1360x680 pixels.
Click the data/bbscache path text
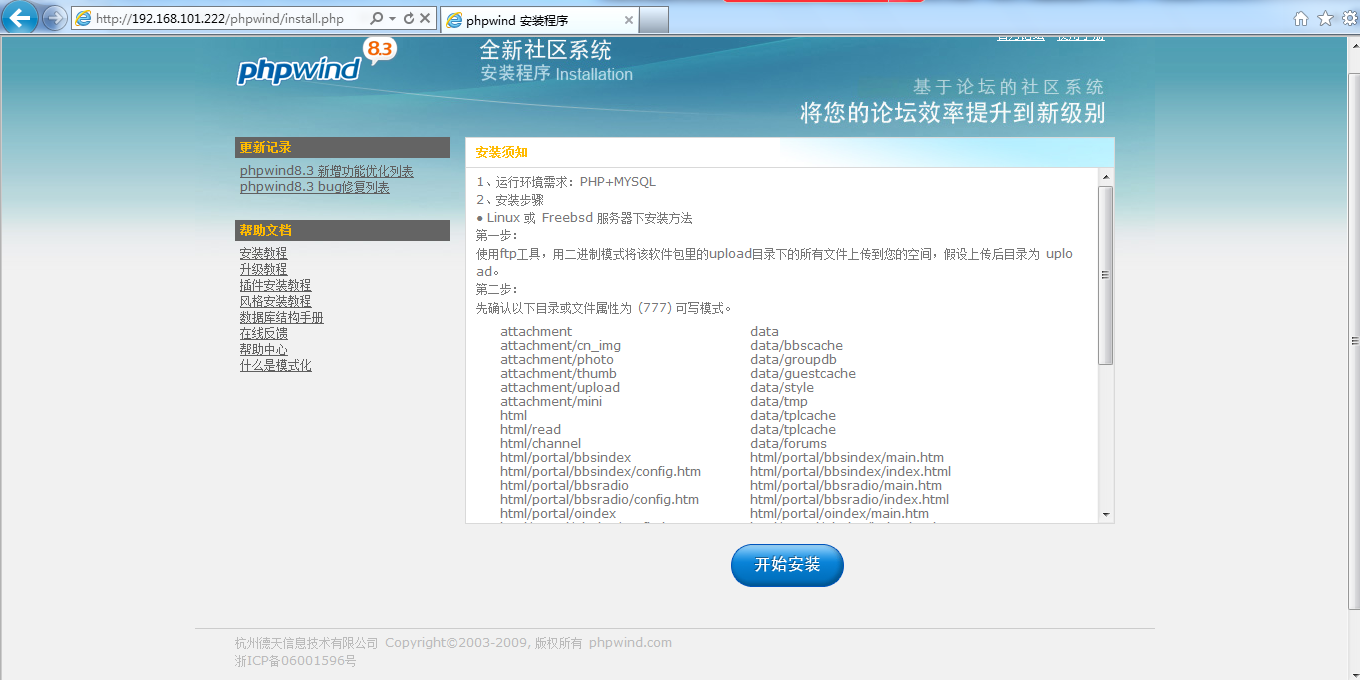[796, 346]
